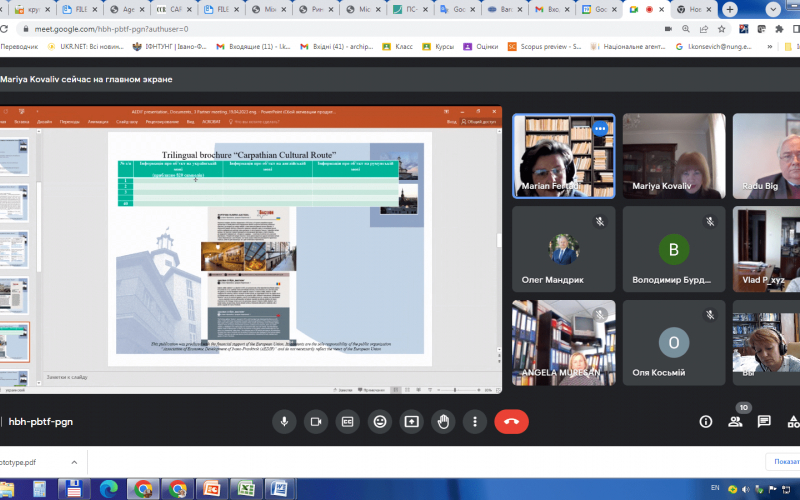Reload the page with refresh icon
800x500 pixels.
[4, 29]
